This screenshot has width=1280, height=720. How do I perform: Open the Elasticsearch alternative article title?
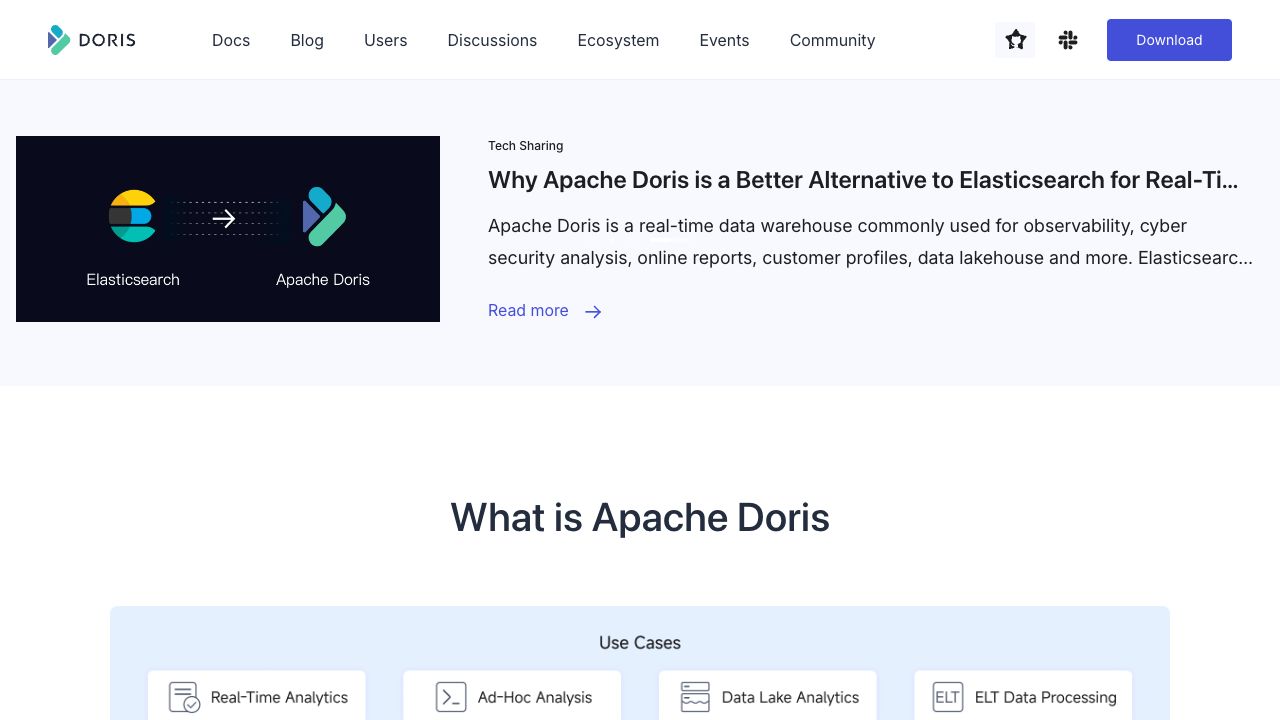pyautogui.click(x=863, y=180)
